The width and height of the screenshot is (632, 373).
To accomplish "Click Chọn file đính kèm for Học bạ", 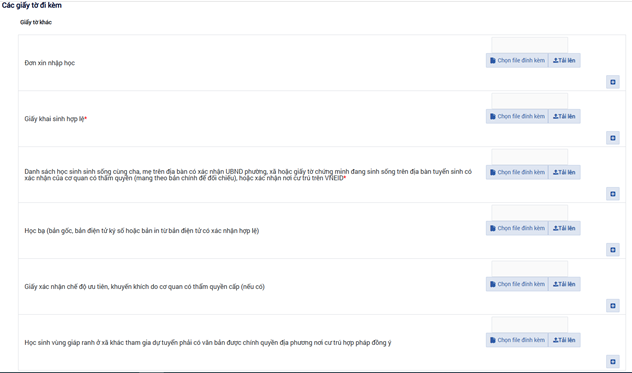I will coord(517,228).
